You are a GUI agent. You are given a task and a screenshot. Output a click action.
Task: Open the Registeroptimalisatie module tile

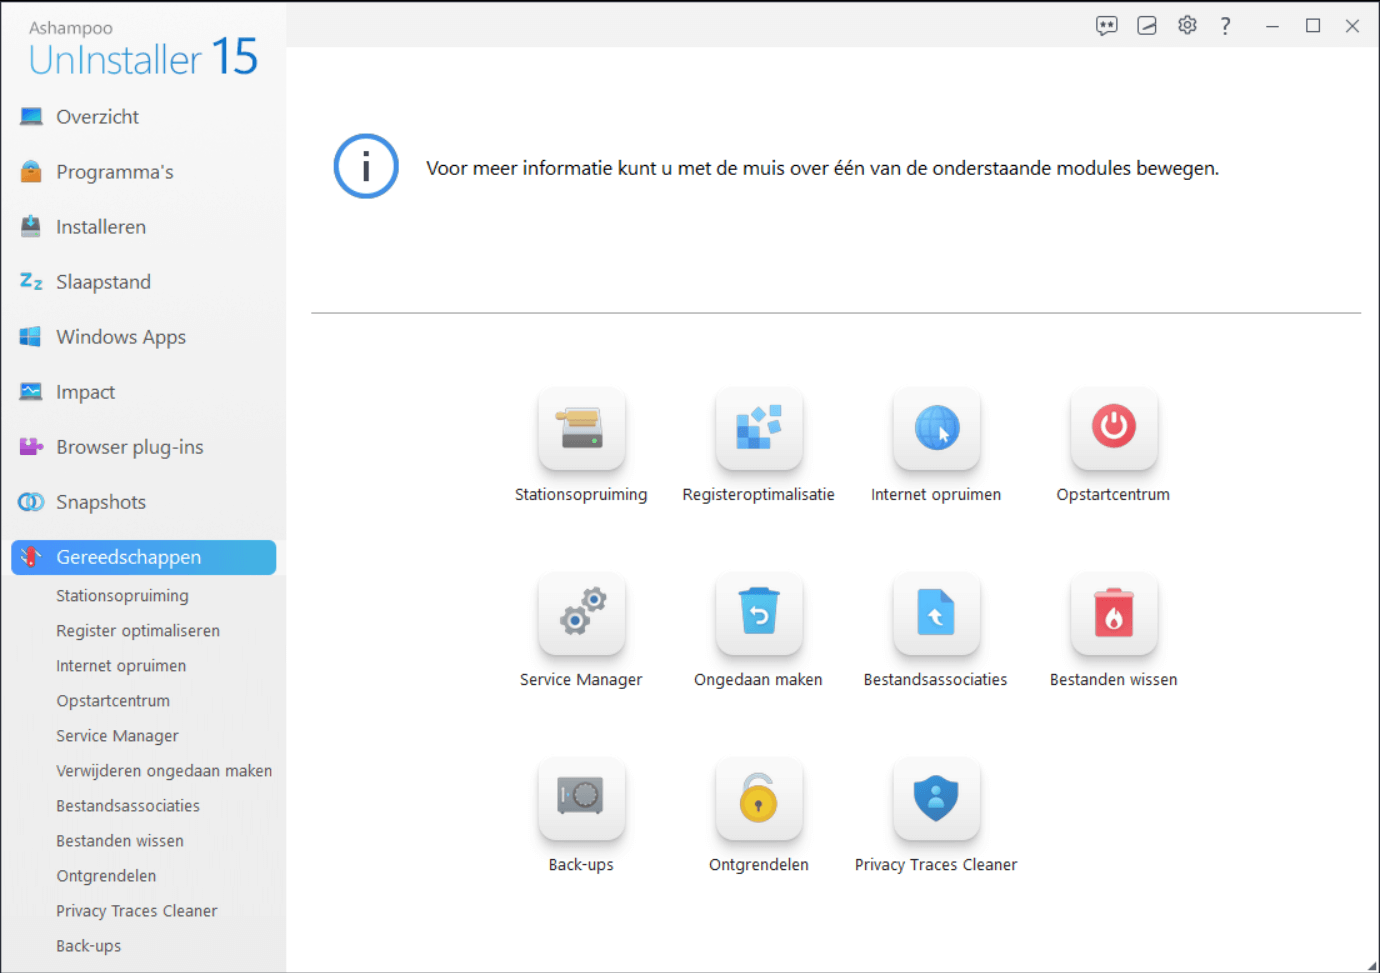[x=759, y=428]
